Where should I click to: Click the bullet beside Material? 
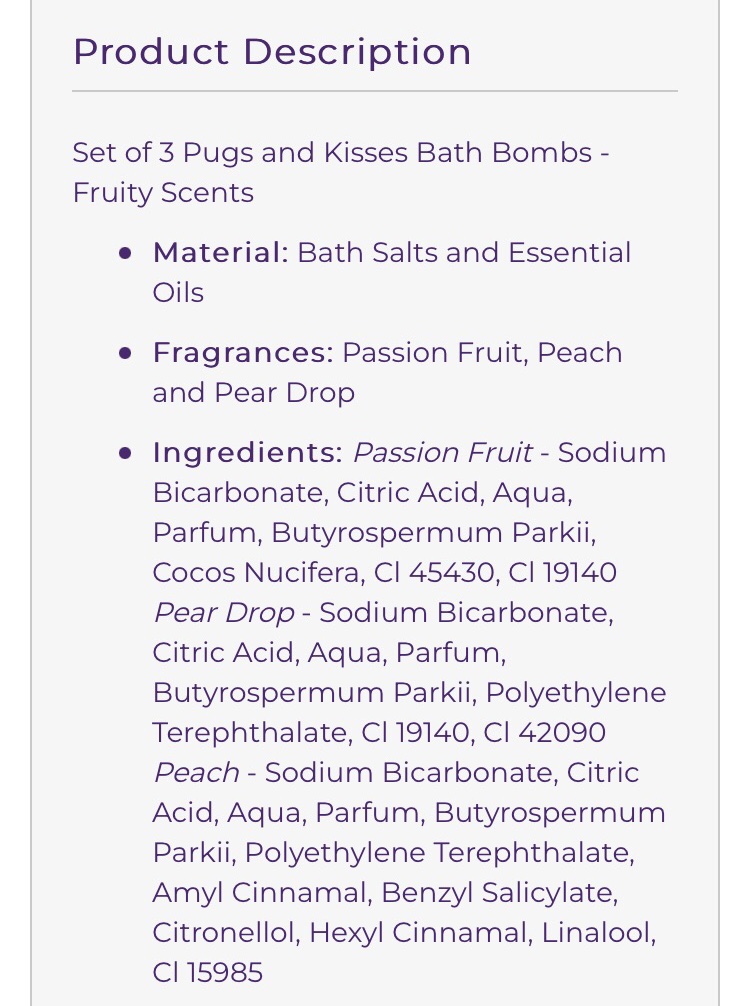125,253
